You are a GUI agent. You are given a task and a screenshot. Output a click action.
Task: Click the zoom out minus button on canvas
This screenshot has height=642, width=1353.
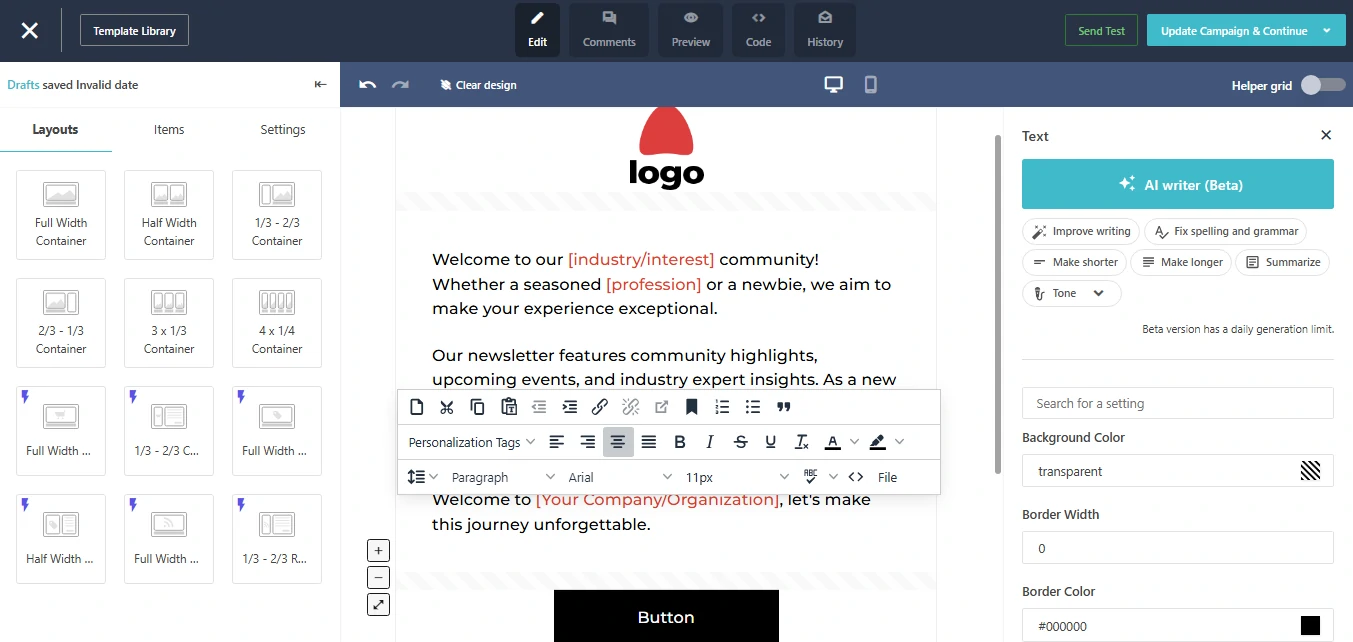(378, 577)
